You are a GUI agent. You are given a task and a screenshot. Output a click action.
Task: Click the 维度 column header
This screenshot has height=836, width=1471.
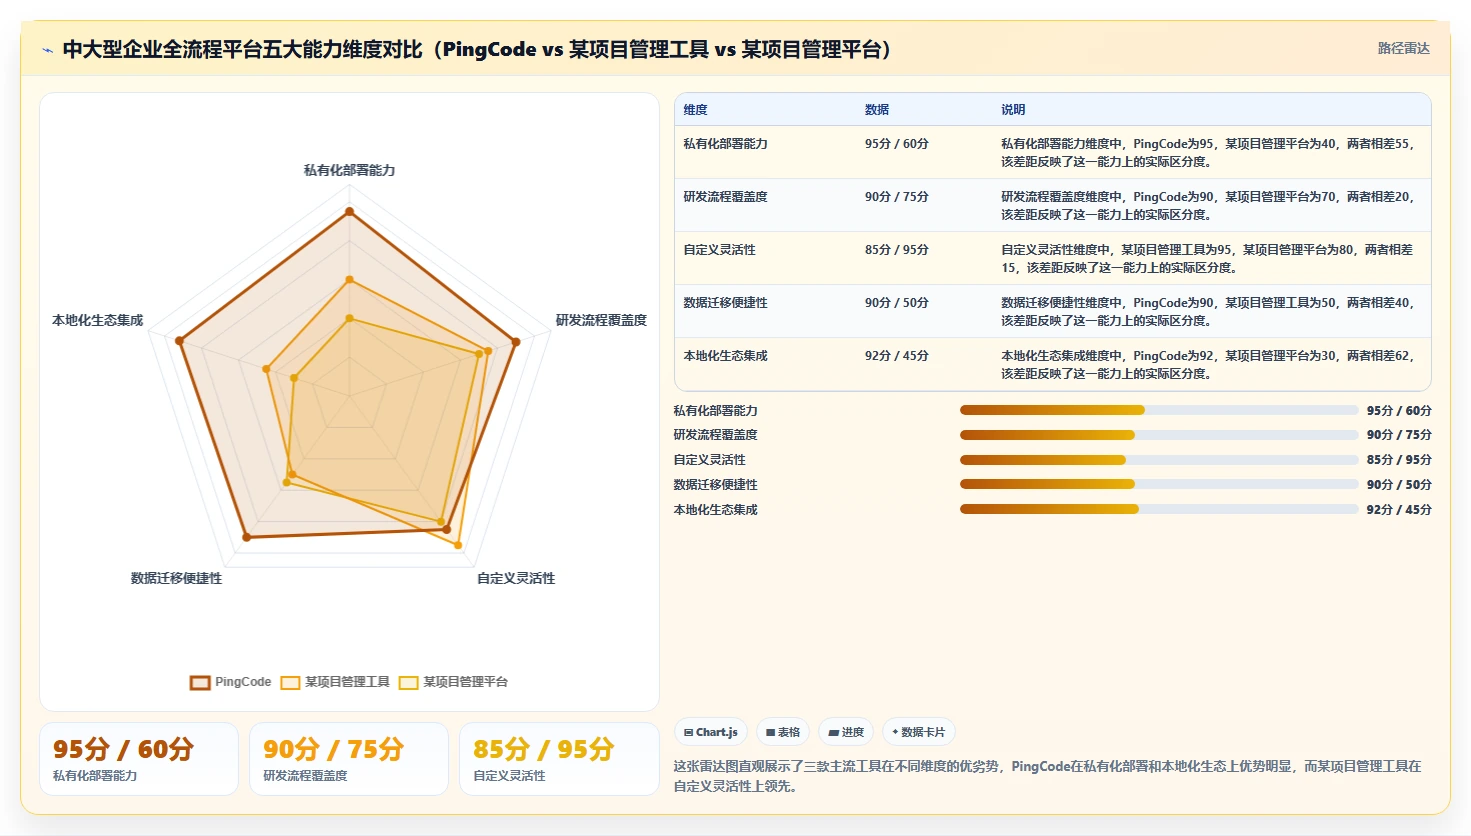click(x=695, y=110)
